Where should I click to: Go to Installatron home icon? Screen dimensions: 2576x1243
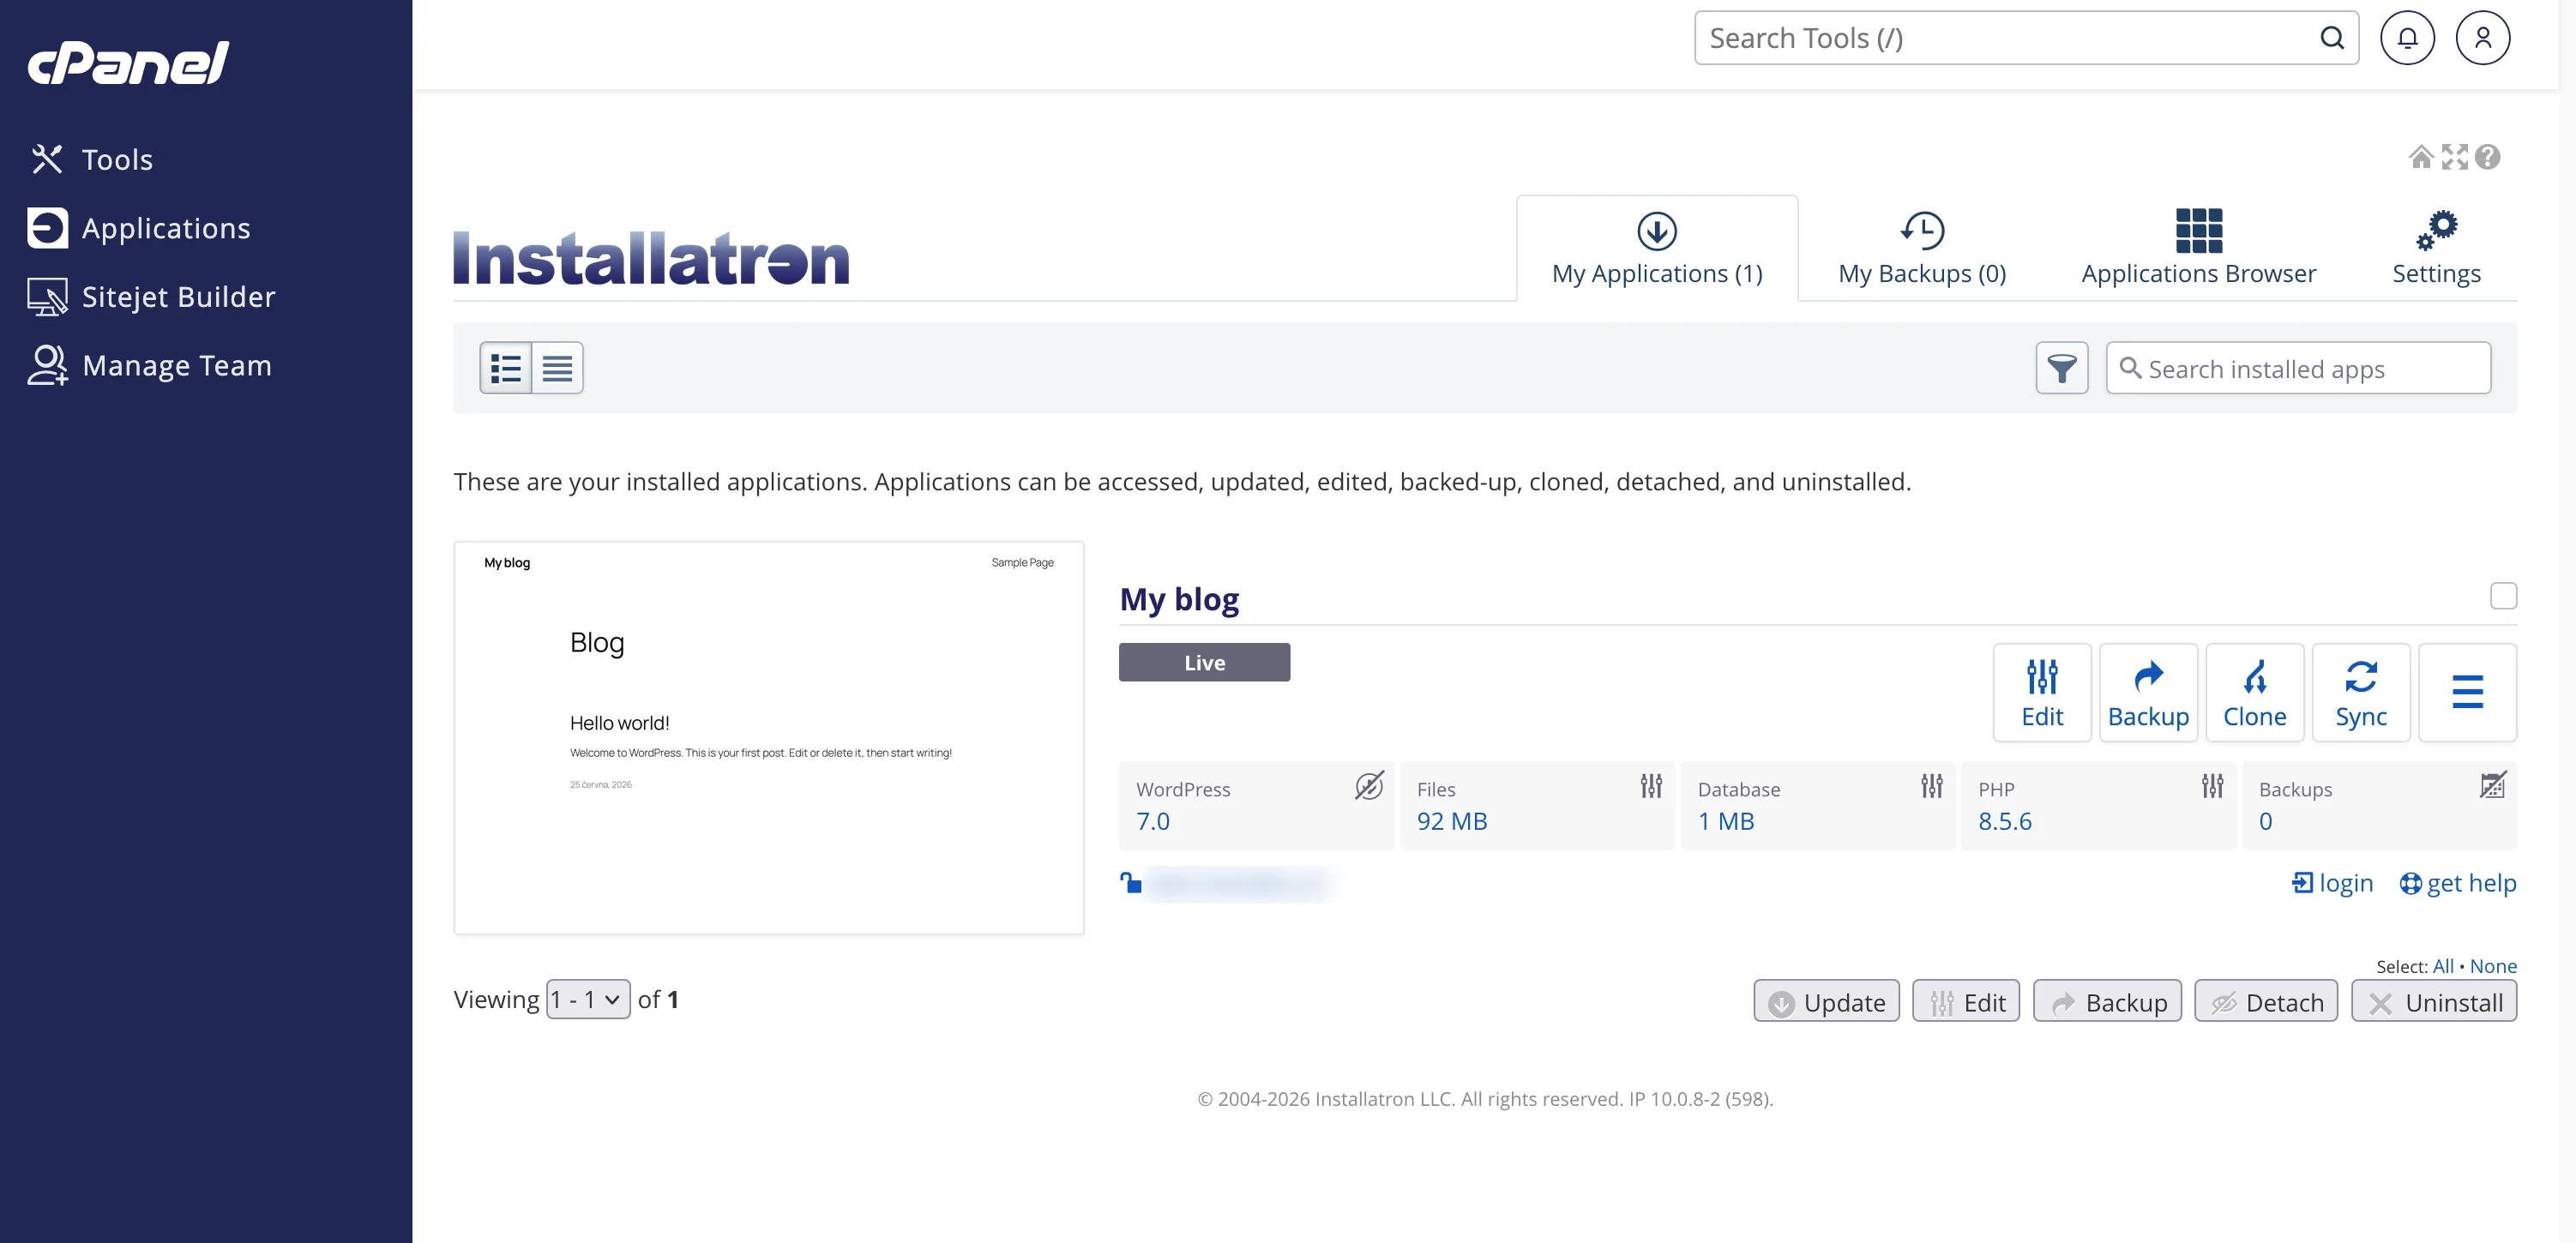[2420, 157]
